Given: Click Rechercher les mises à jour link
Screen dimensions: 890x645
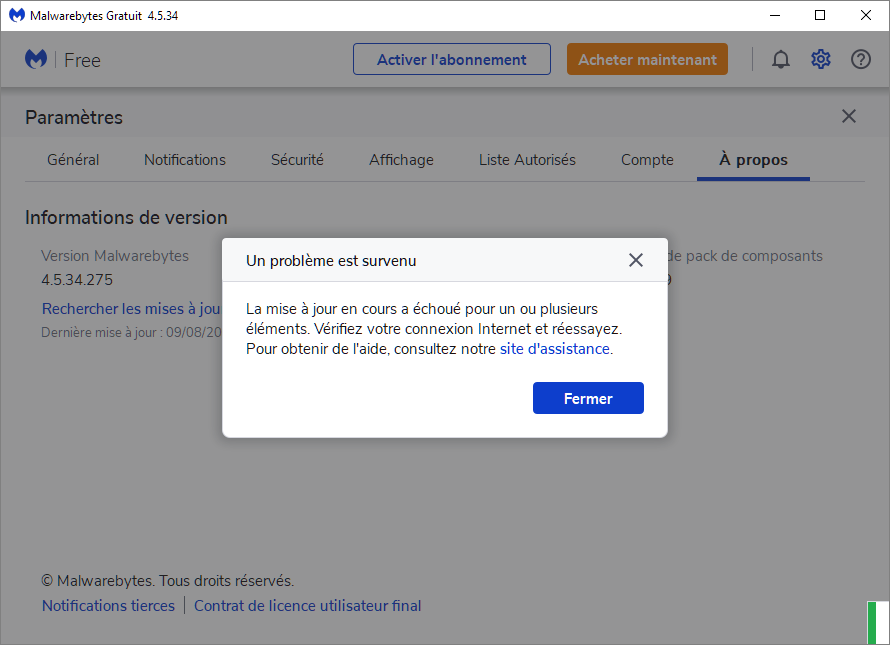Looking at the screenshot, I should coord(131,309).
